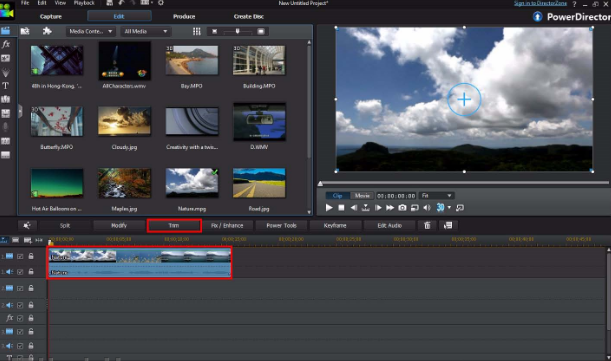Click the Save project icon in top bar
Screen dimensions: 611x361
(109, 3)
